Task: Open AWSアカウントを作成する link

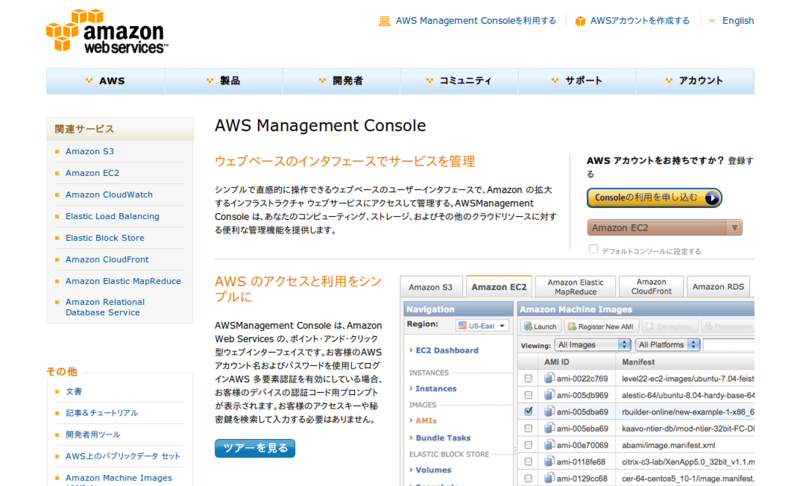Action: click(640, 21)
